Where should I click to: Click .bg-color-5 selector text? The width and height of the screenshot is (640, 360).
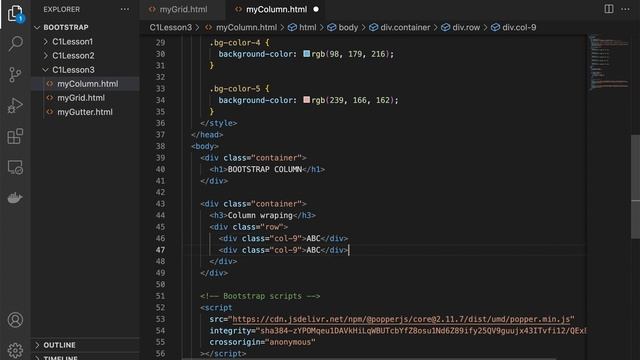coord(235,89)
